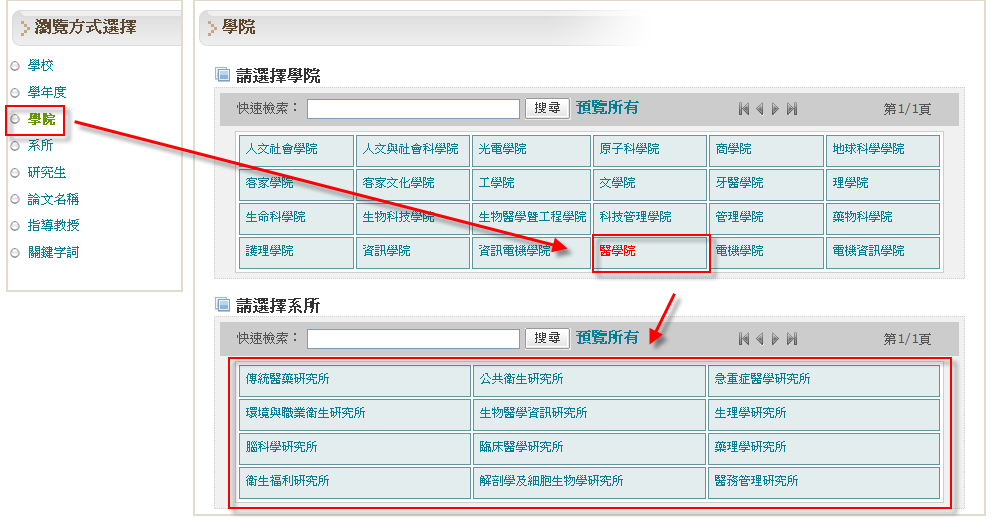Select the 學校 browsing option bullet
This screenshot has height=521, width=991.
[x=15, y=66]
